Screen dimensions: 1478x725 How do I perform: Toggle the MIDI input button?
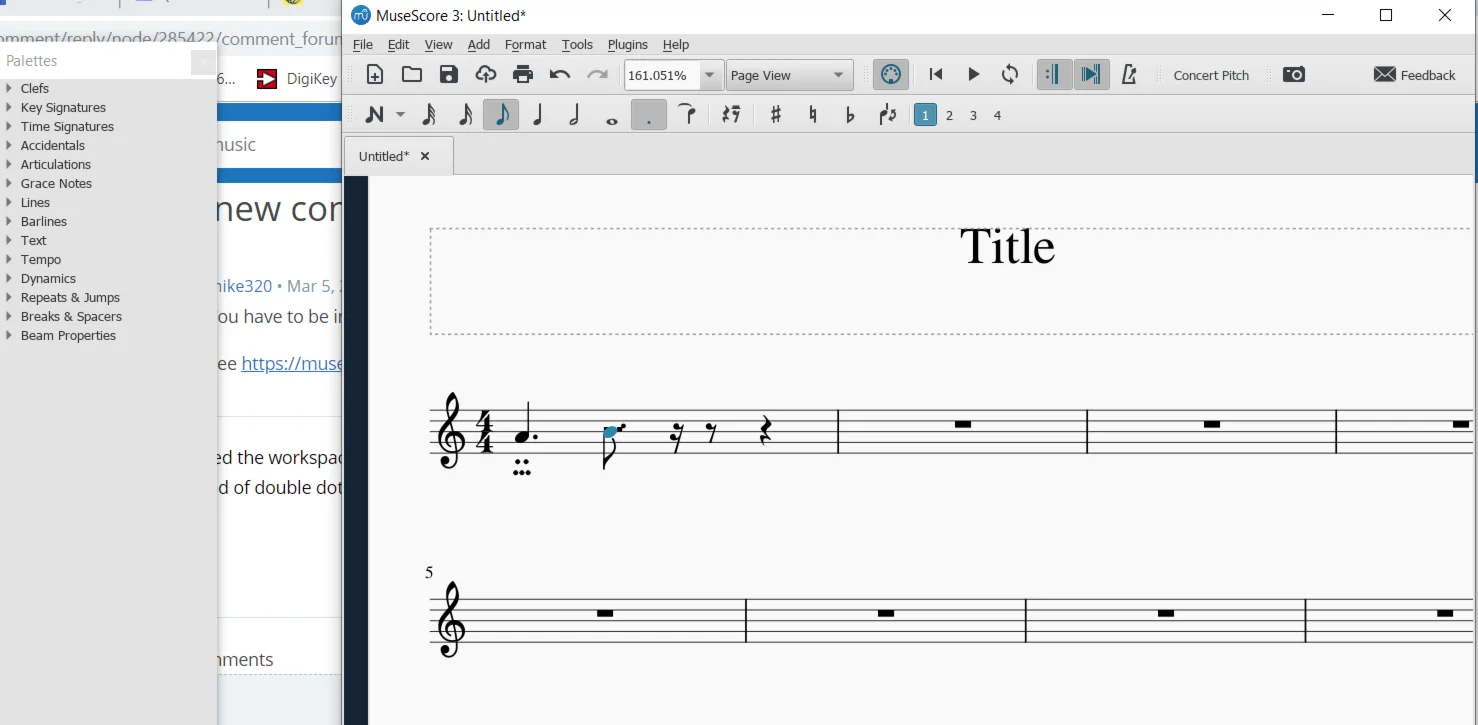890,75
